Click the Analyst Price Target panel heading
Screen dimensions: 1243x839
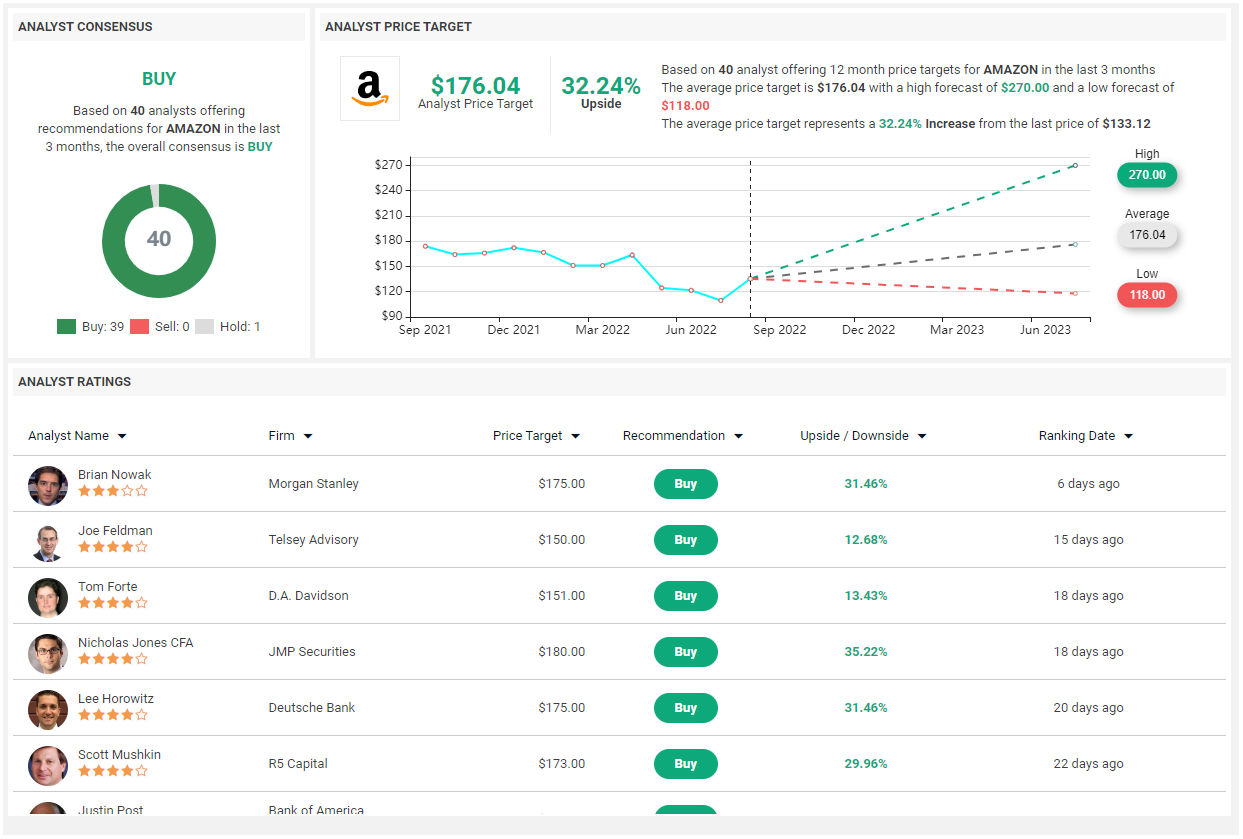[398, 27]
